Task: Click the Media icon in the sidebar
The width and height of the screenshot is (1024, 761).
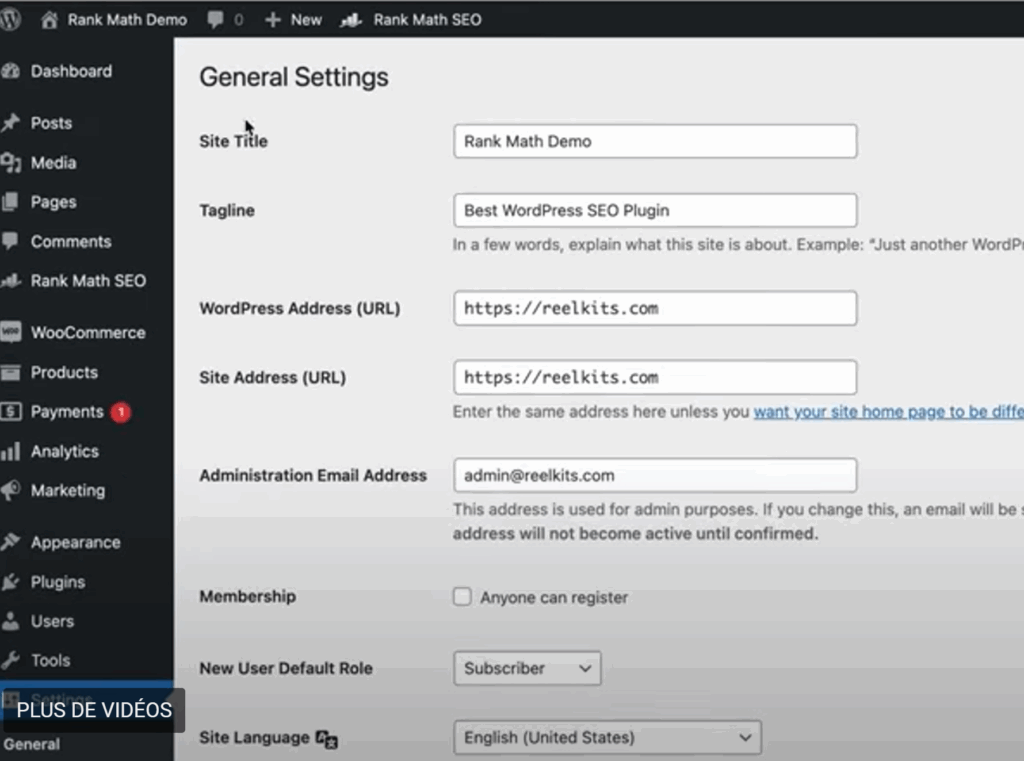Action: click(x=10, y=163)
